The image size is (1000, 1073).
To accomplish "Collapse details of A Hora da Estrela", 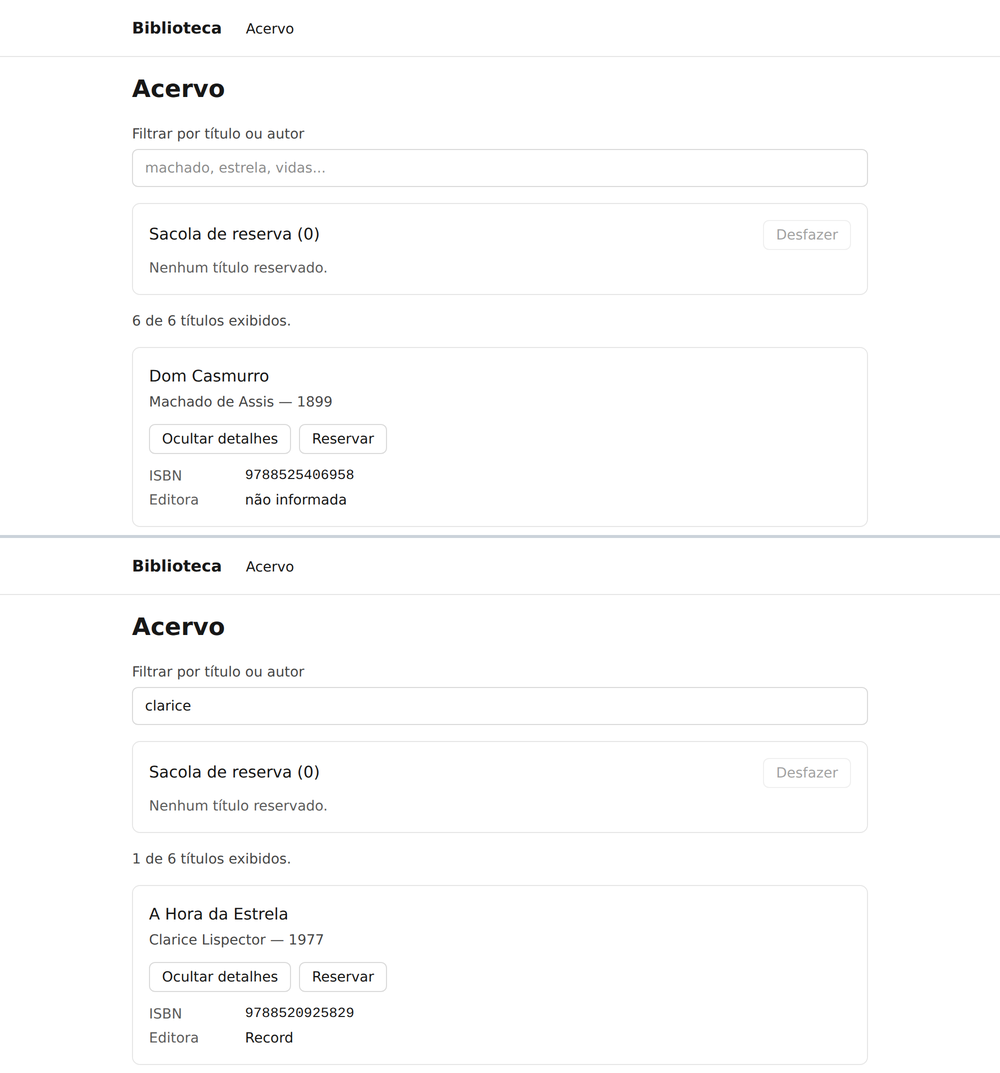I will pyautogui.click(x=220, y=977).
